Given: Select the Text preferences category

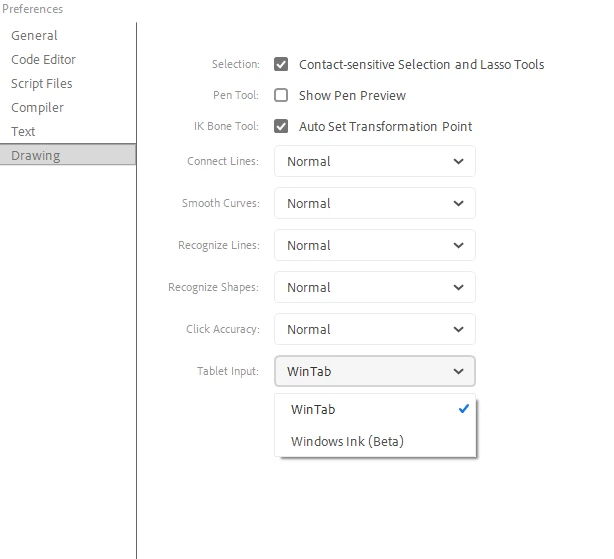Looking at the screenshot, I should pos(23,131).
